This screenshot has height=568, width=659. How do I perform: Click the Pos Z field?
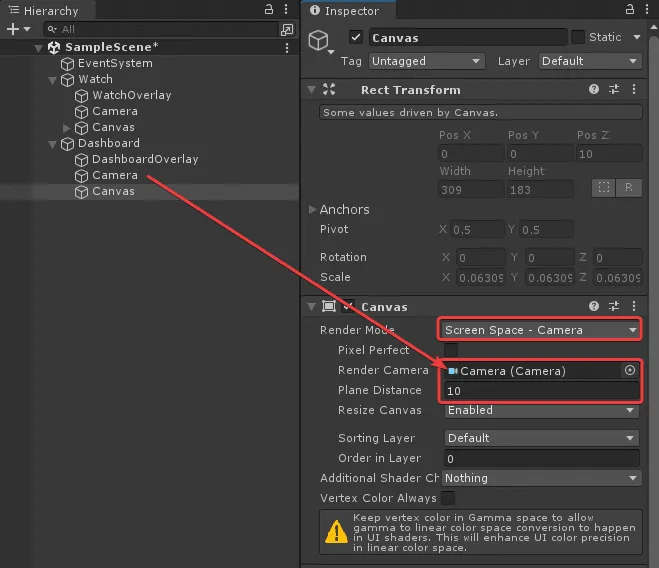609,154
